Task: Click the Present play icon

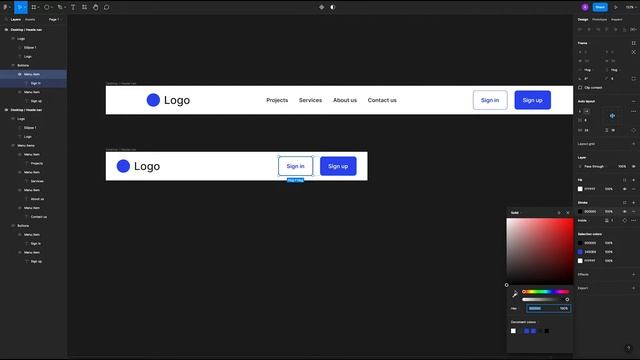Action: click(616, 7)
